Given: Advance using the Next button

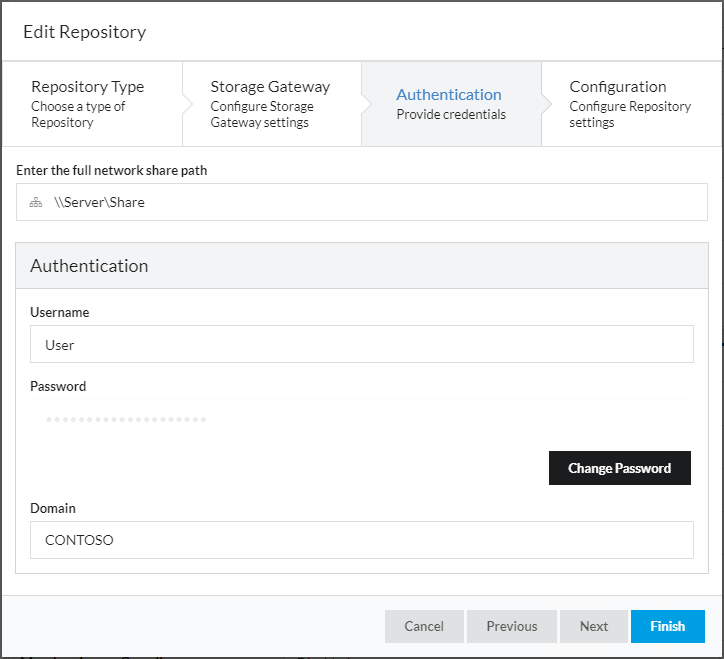Looking at the screenshot, I should (x=594, y=626).
